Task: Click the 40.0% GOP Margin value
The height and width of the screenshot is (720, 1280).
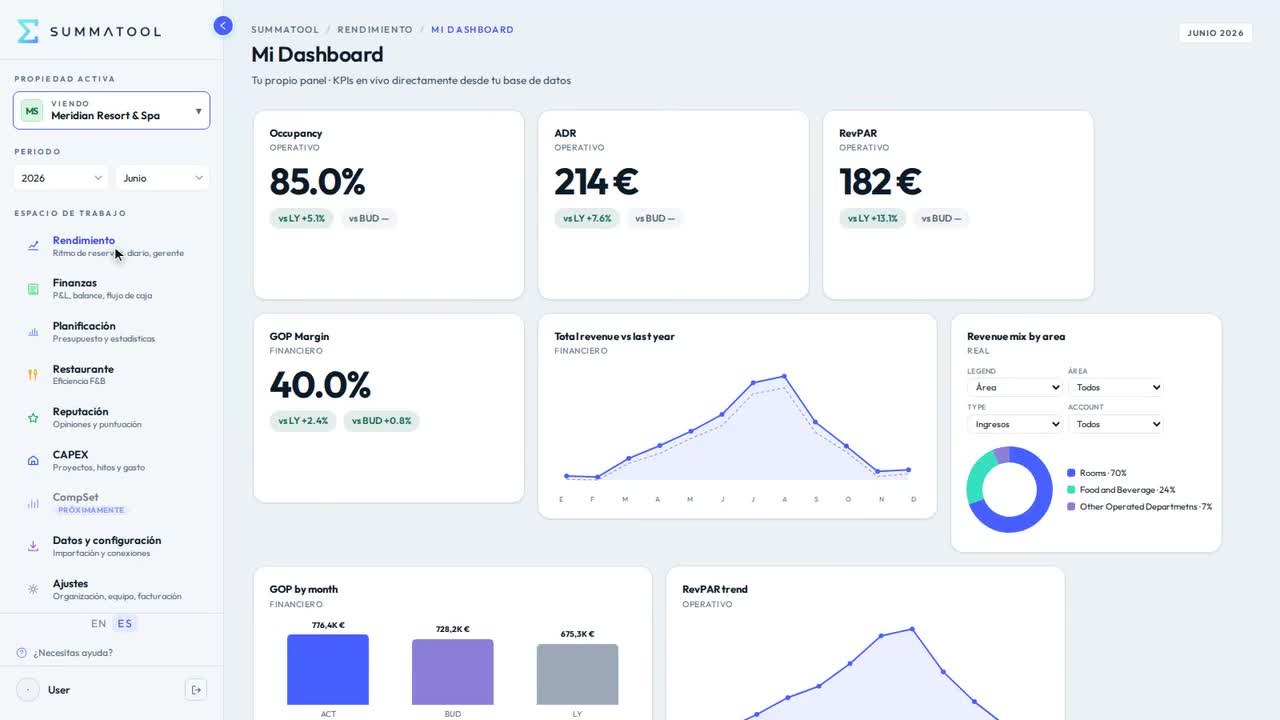Action: click(320, 385)
